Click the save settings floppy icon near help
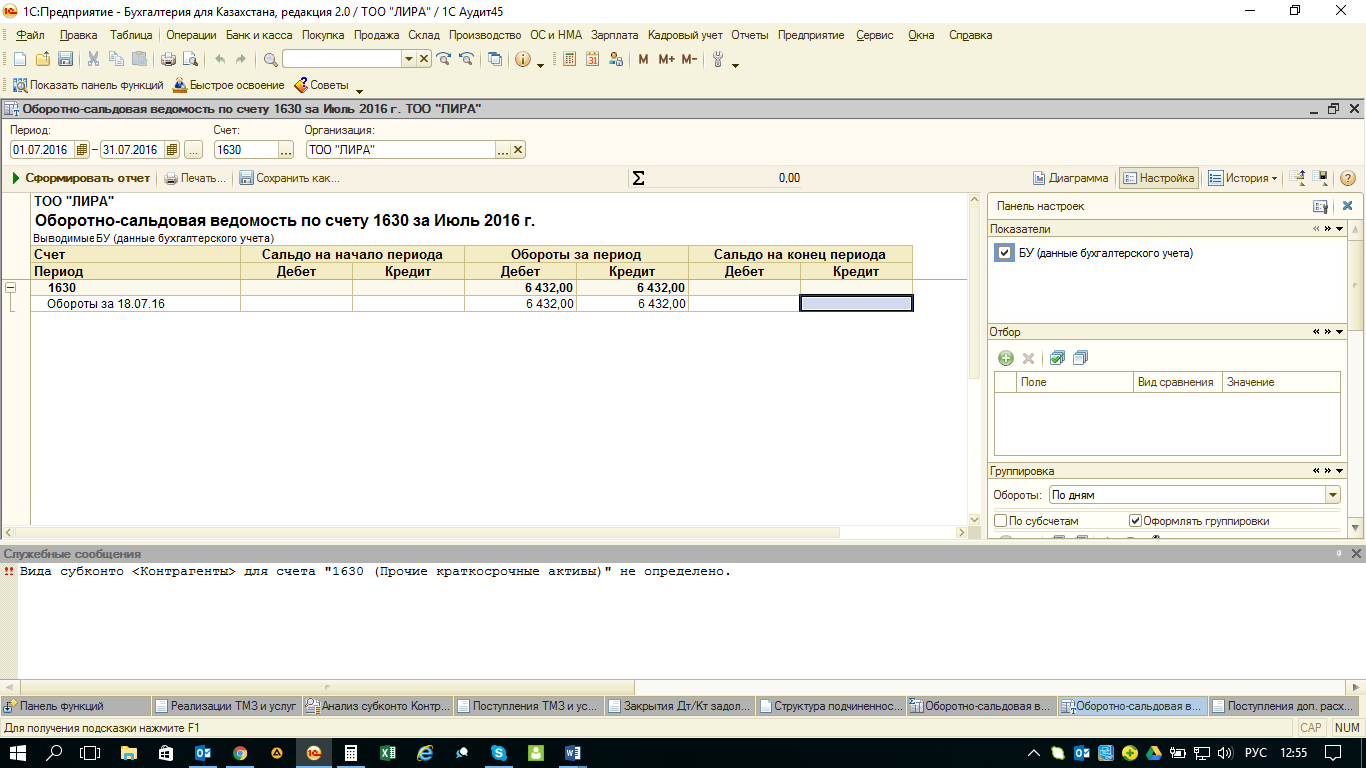Image resolution: width=1366 pixels, height=768 pixels. (1321, 178)
